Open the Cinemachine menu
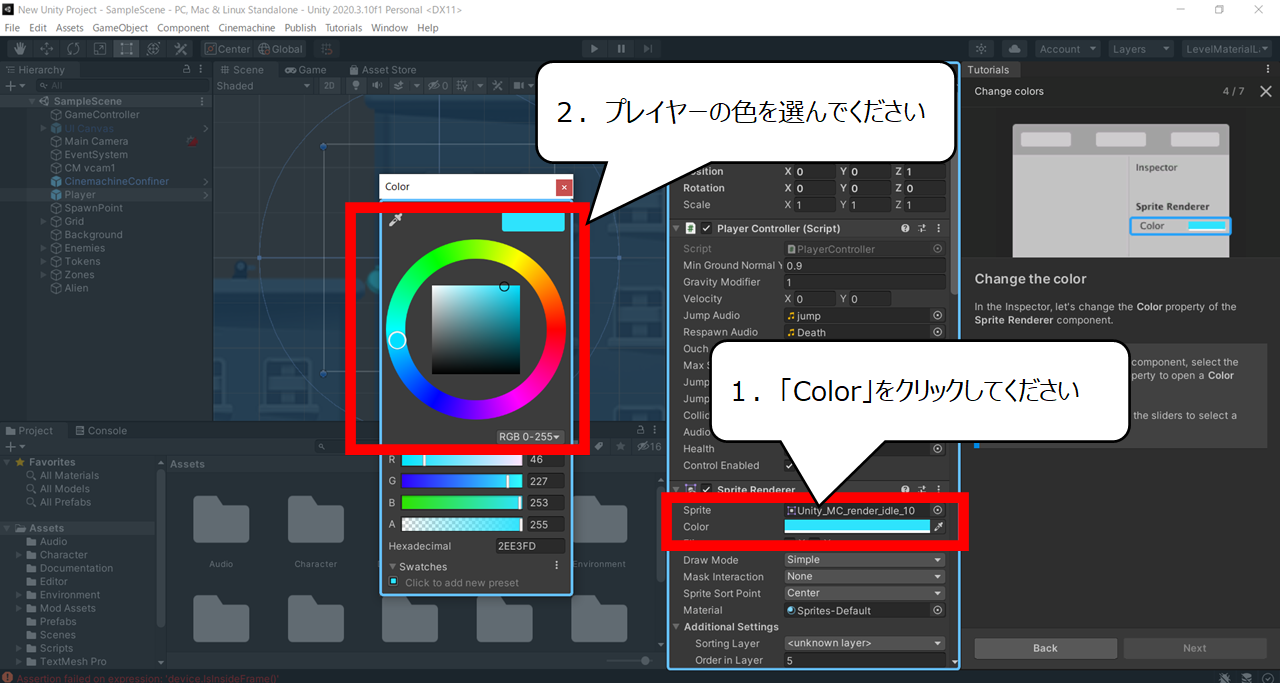Screen dimensions: 1280x683 point(246,28)
